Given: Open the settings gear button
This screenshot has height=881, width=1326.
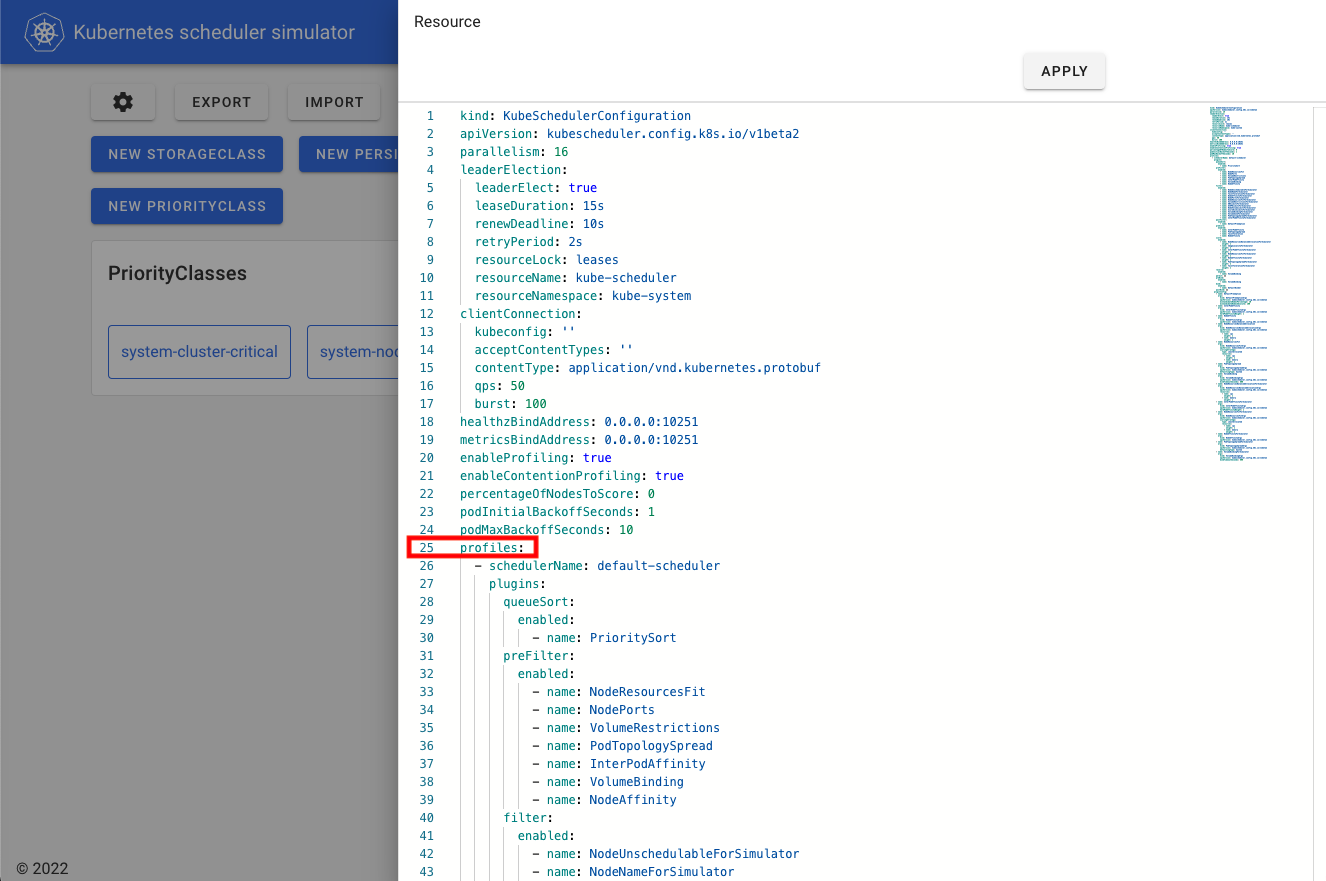Looking at the screenshot, I should [x=123, y=102].
